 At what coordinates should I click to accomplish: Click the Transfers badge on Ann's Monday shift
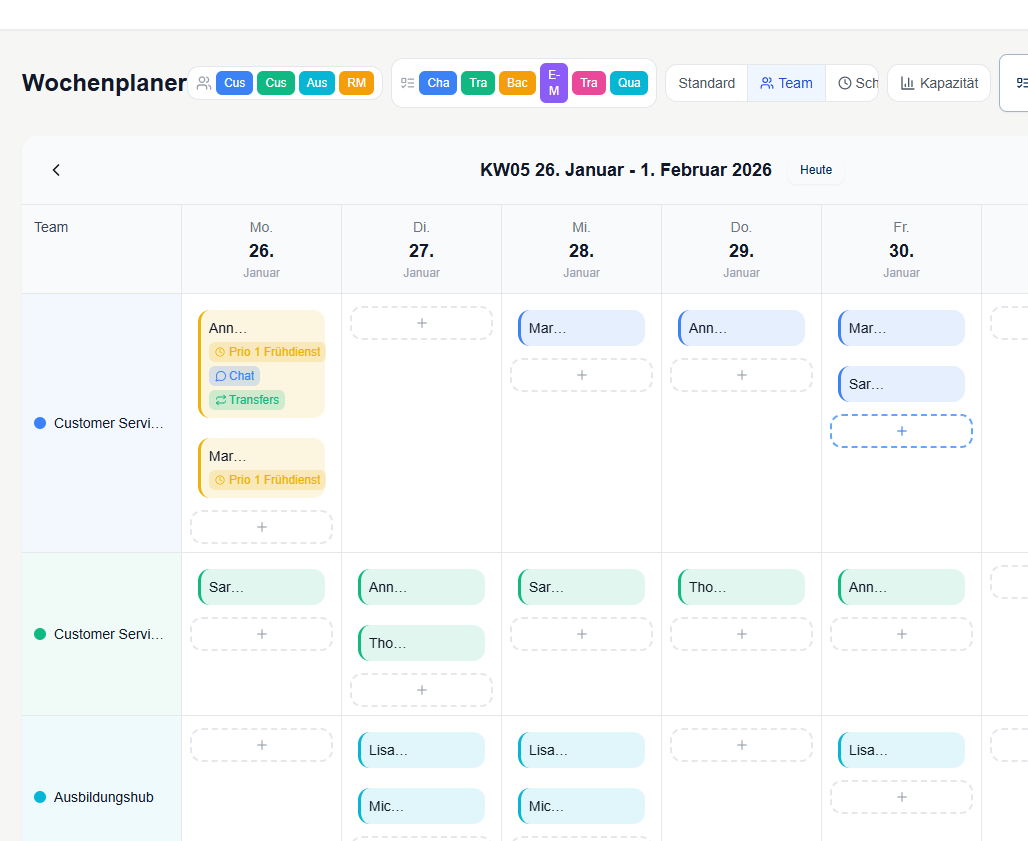pyautogui.click(x=246, y=399)
